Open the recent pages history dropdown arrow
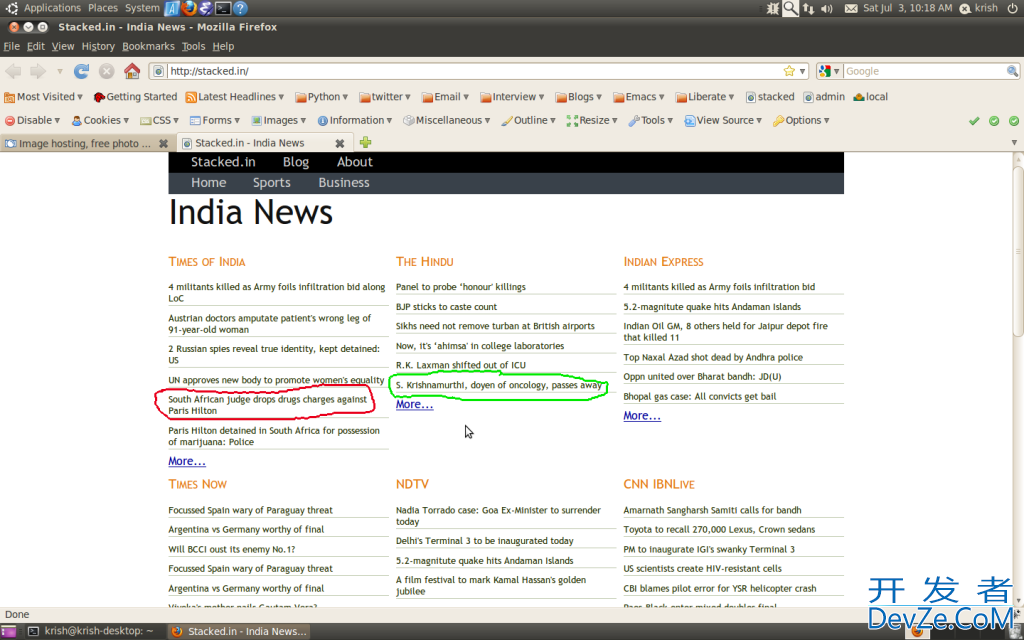Viewport: 1024px width, 640px height. (x=59, y=71)
